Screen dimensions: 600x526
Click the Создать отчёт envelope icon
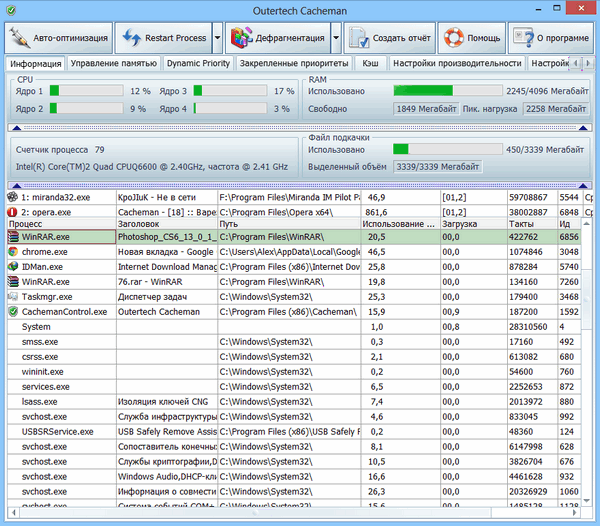(360, 39)
